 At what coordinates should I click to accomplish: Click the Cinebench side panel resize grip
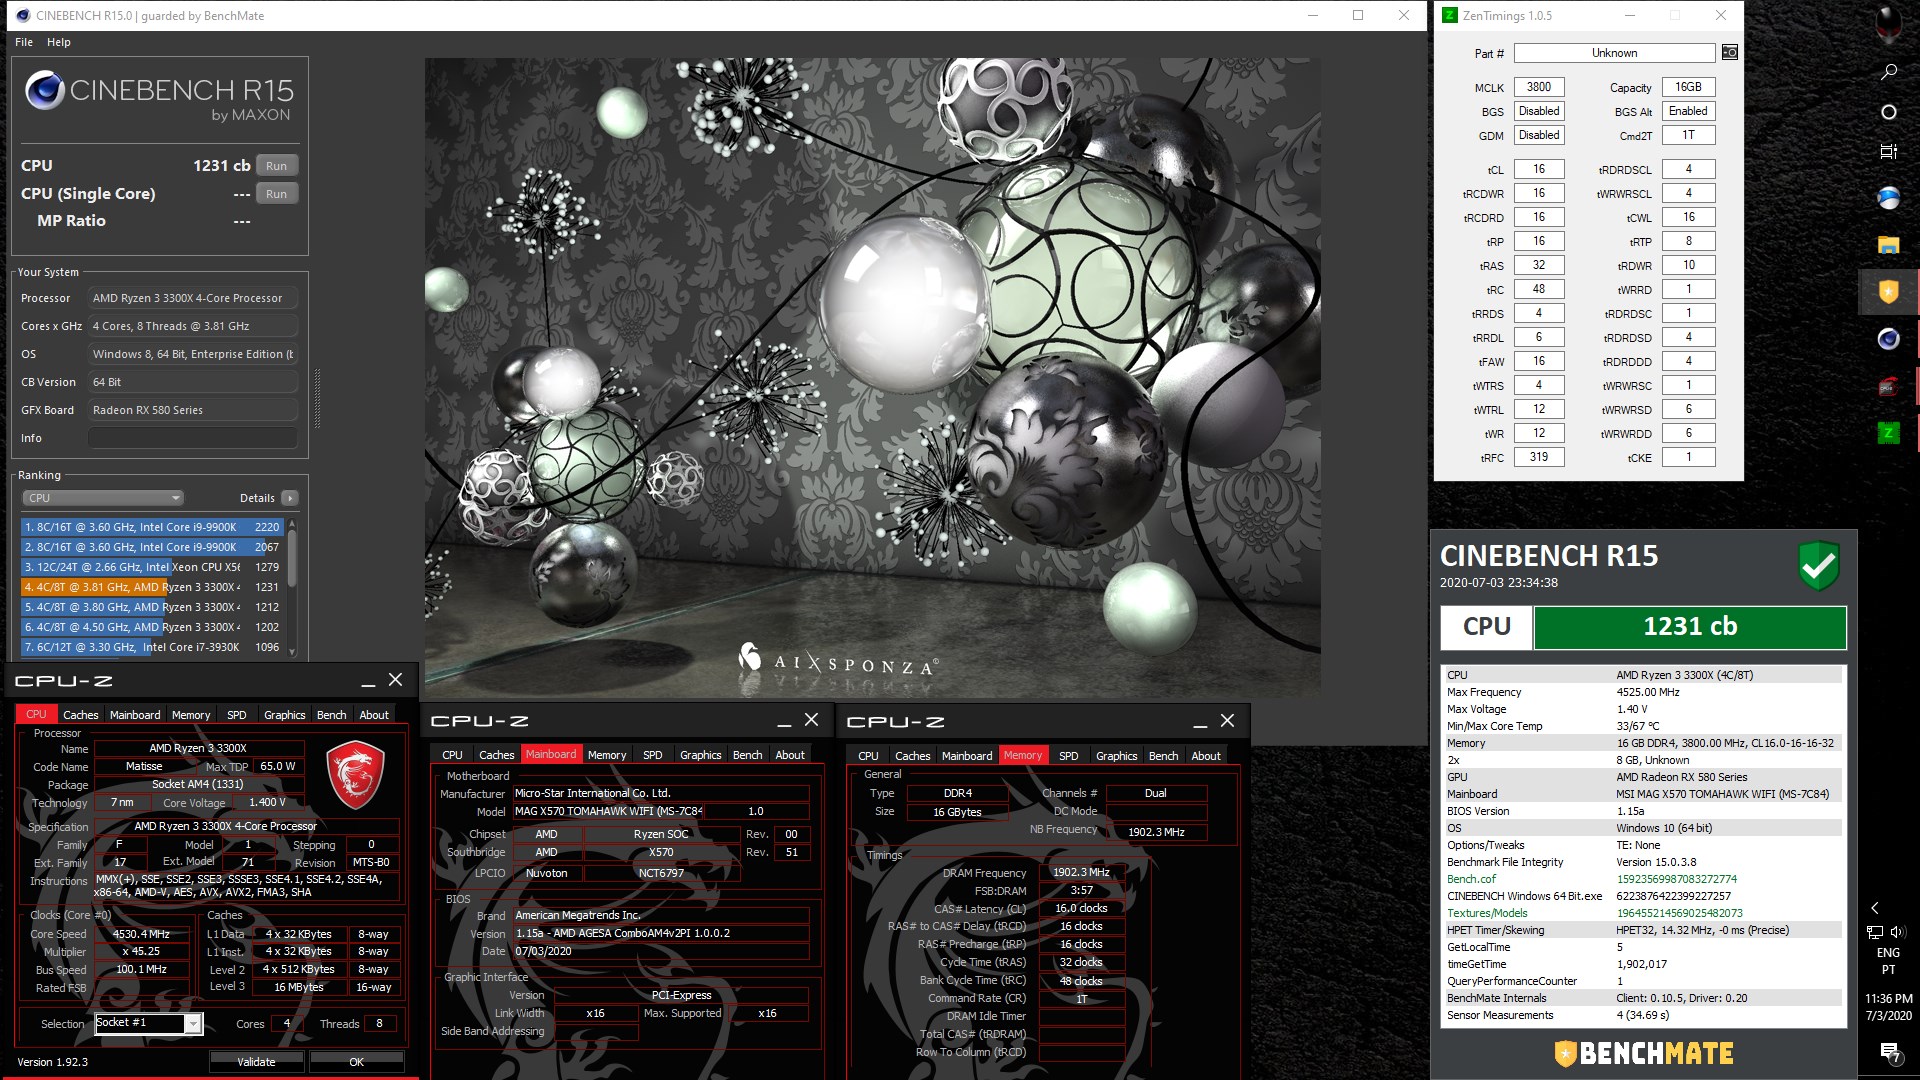tap(318, 398)
